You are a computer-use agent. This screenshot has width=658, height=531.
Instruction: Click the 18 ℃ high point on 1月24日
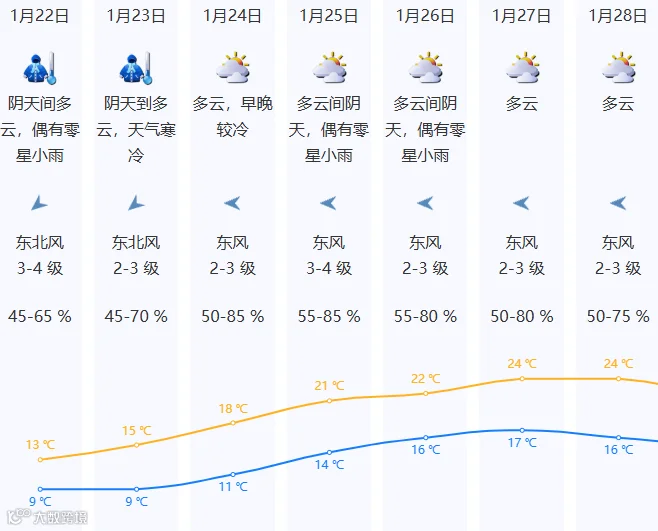(x=233, y=423)
